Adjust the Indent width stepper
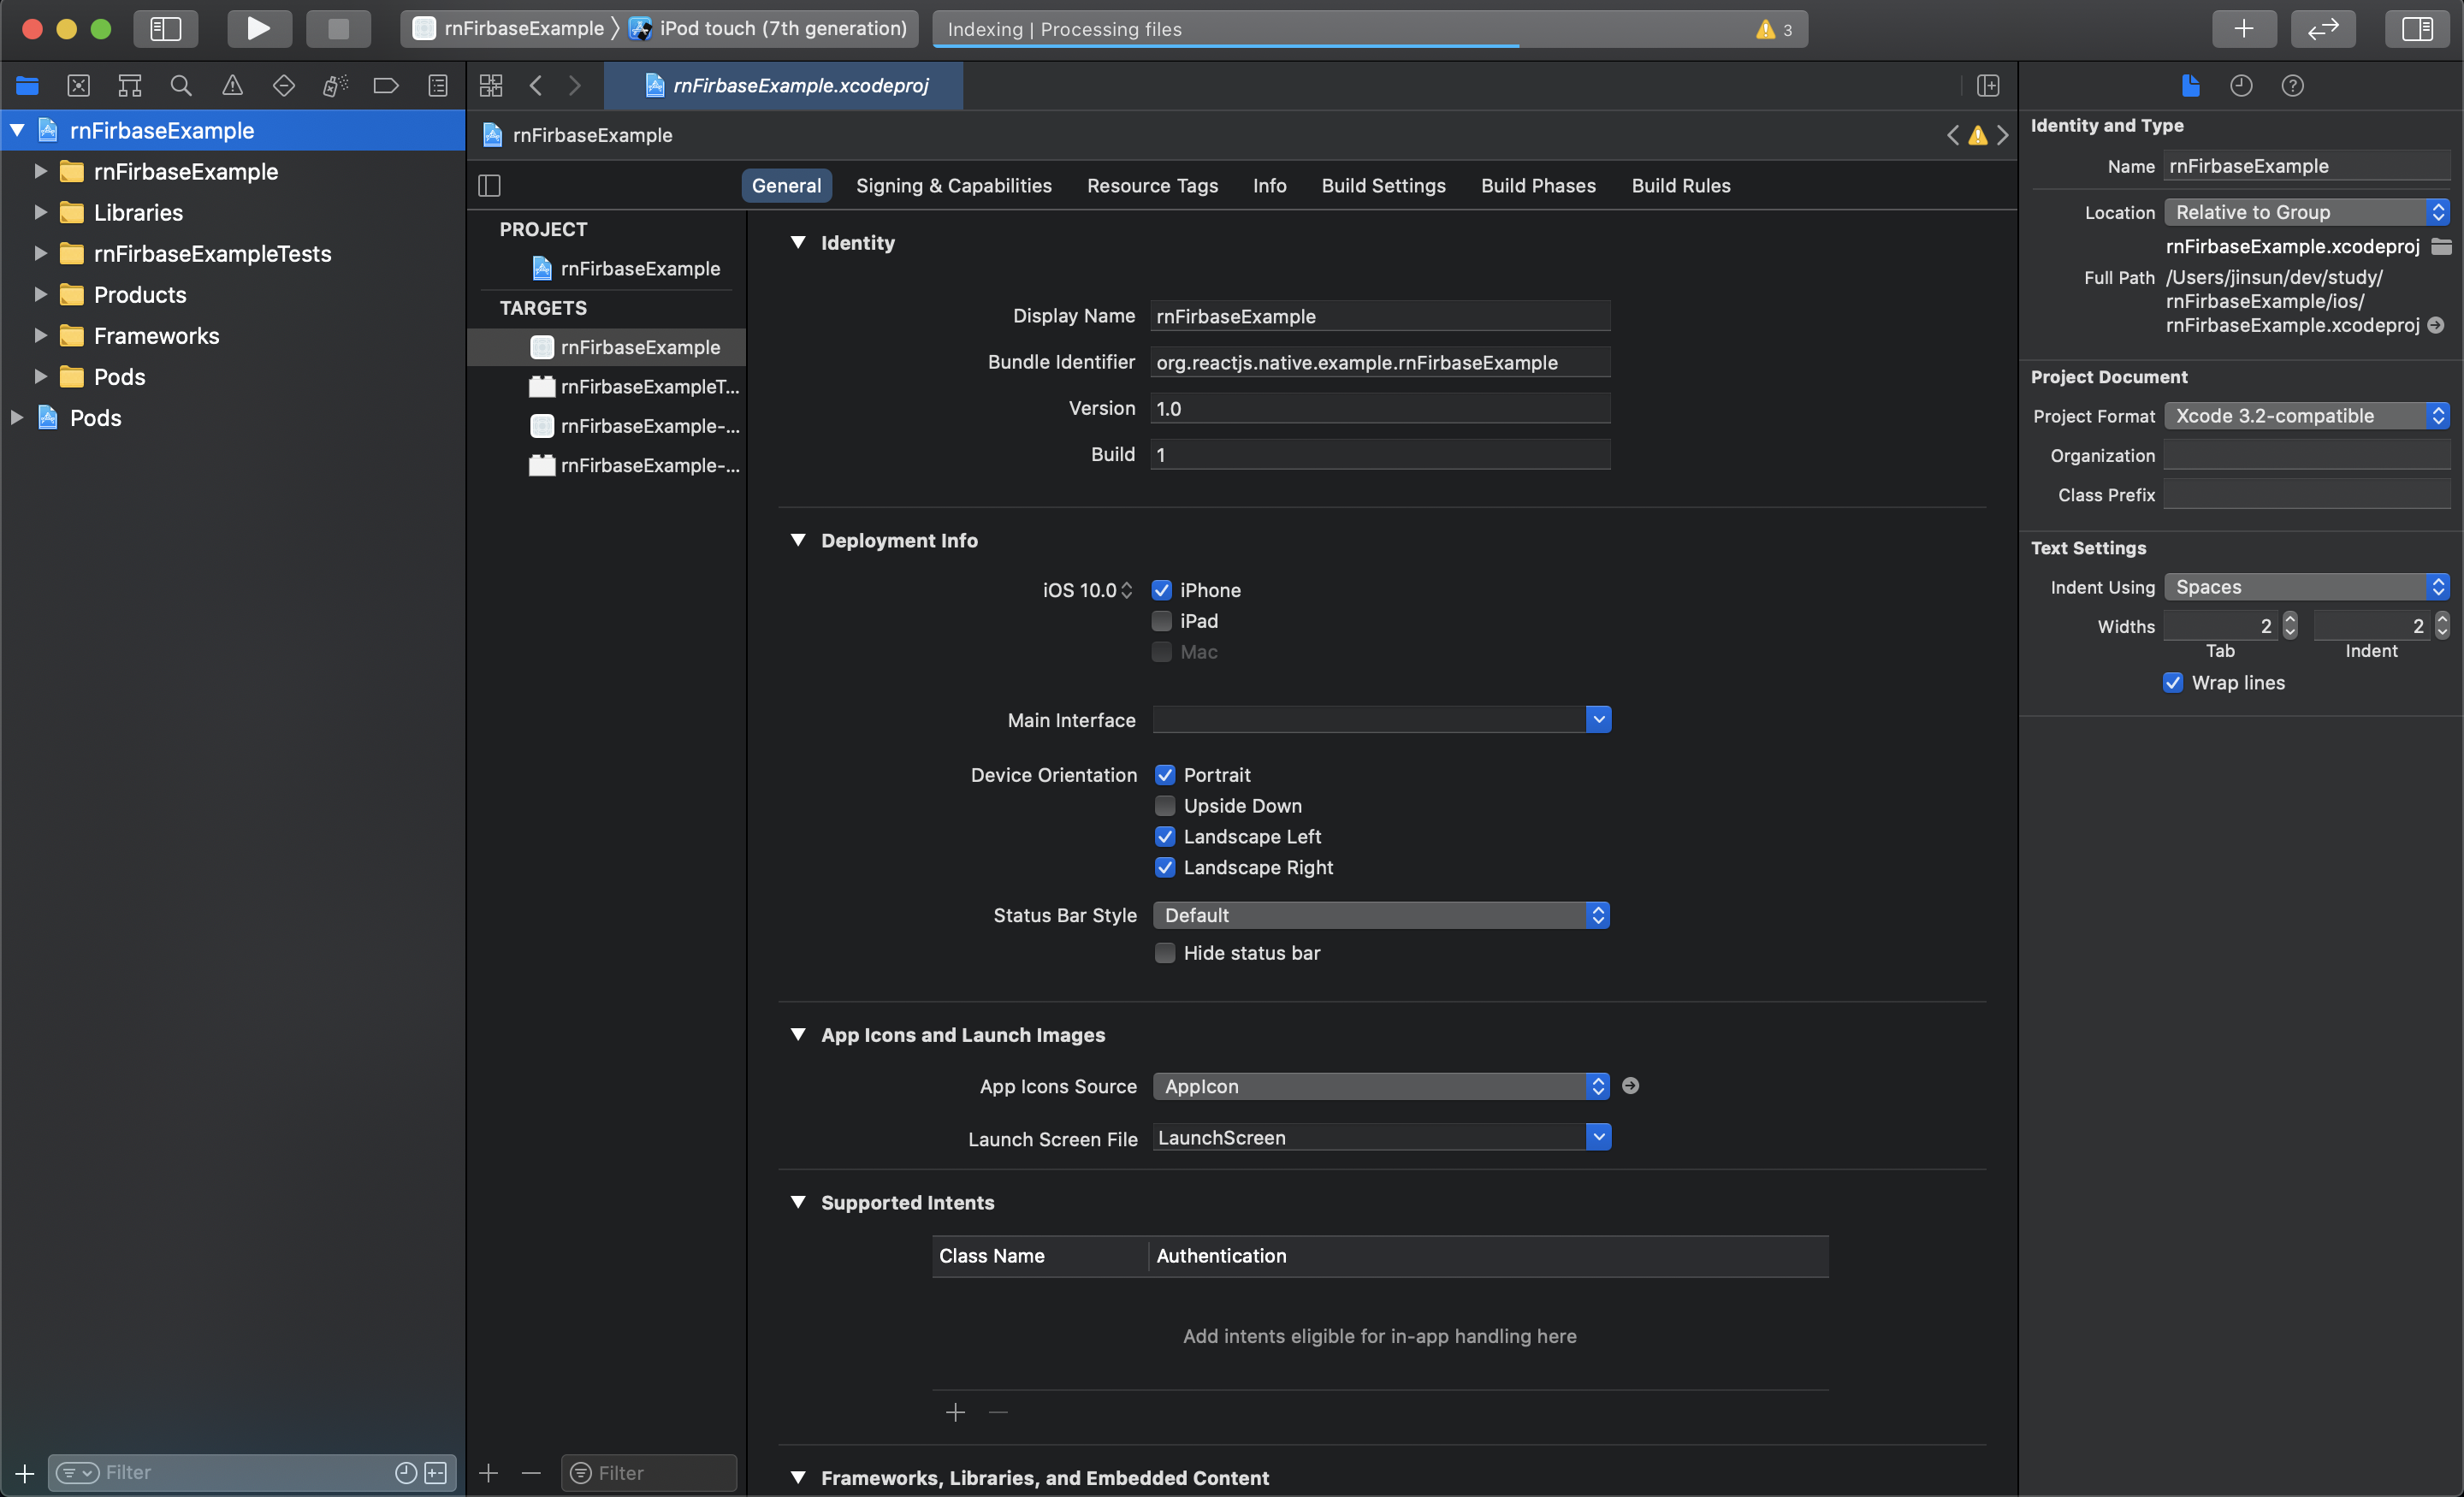The image size is (2464, 1497). click(x=2442, y=626)
